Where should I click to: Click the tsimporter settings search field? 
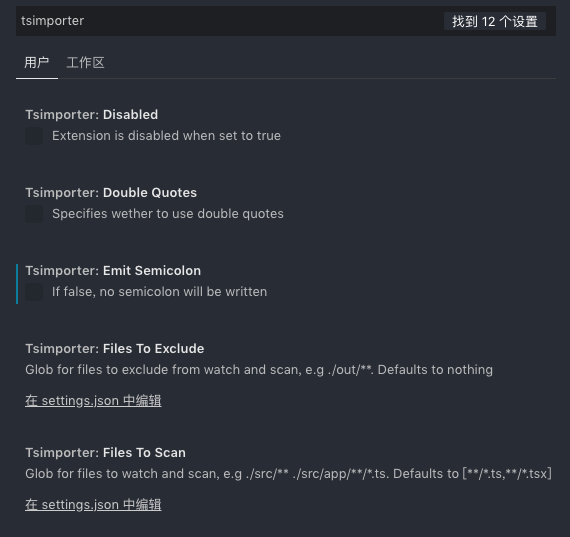286,21
